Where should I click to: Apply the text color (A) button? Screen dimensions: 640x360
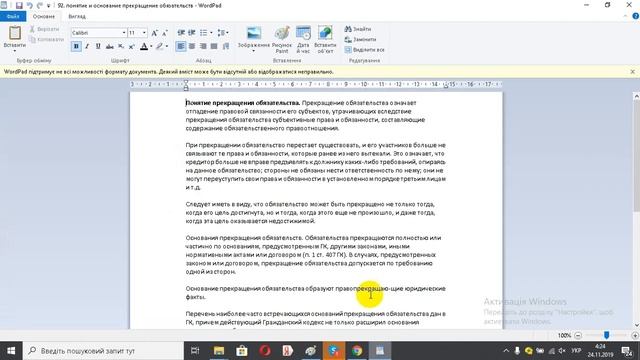pyautogui.click(x=144, y=47)
